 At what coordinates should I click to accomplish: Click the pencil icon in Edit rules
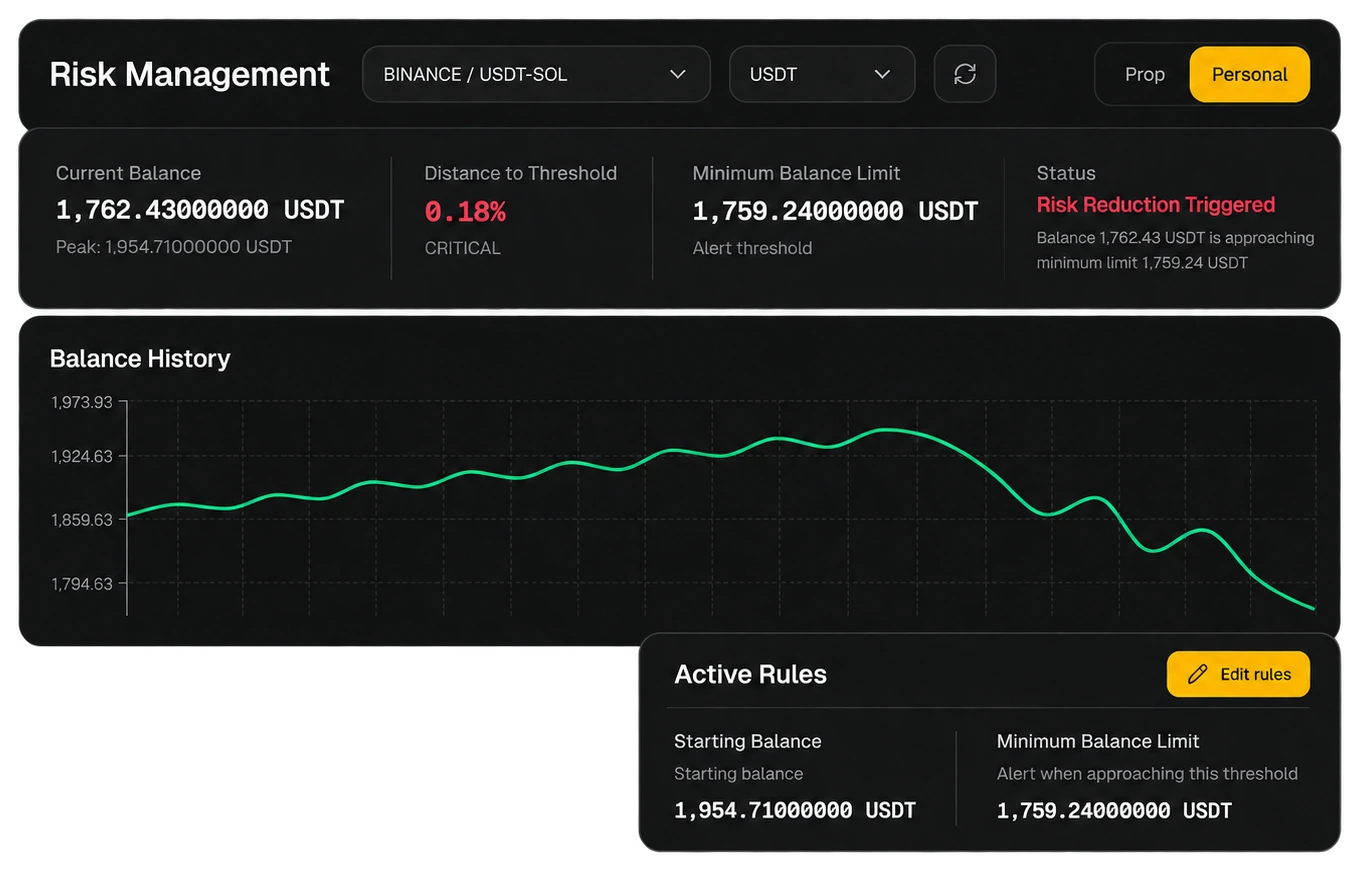click(1197, 674)
